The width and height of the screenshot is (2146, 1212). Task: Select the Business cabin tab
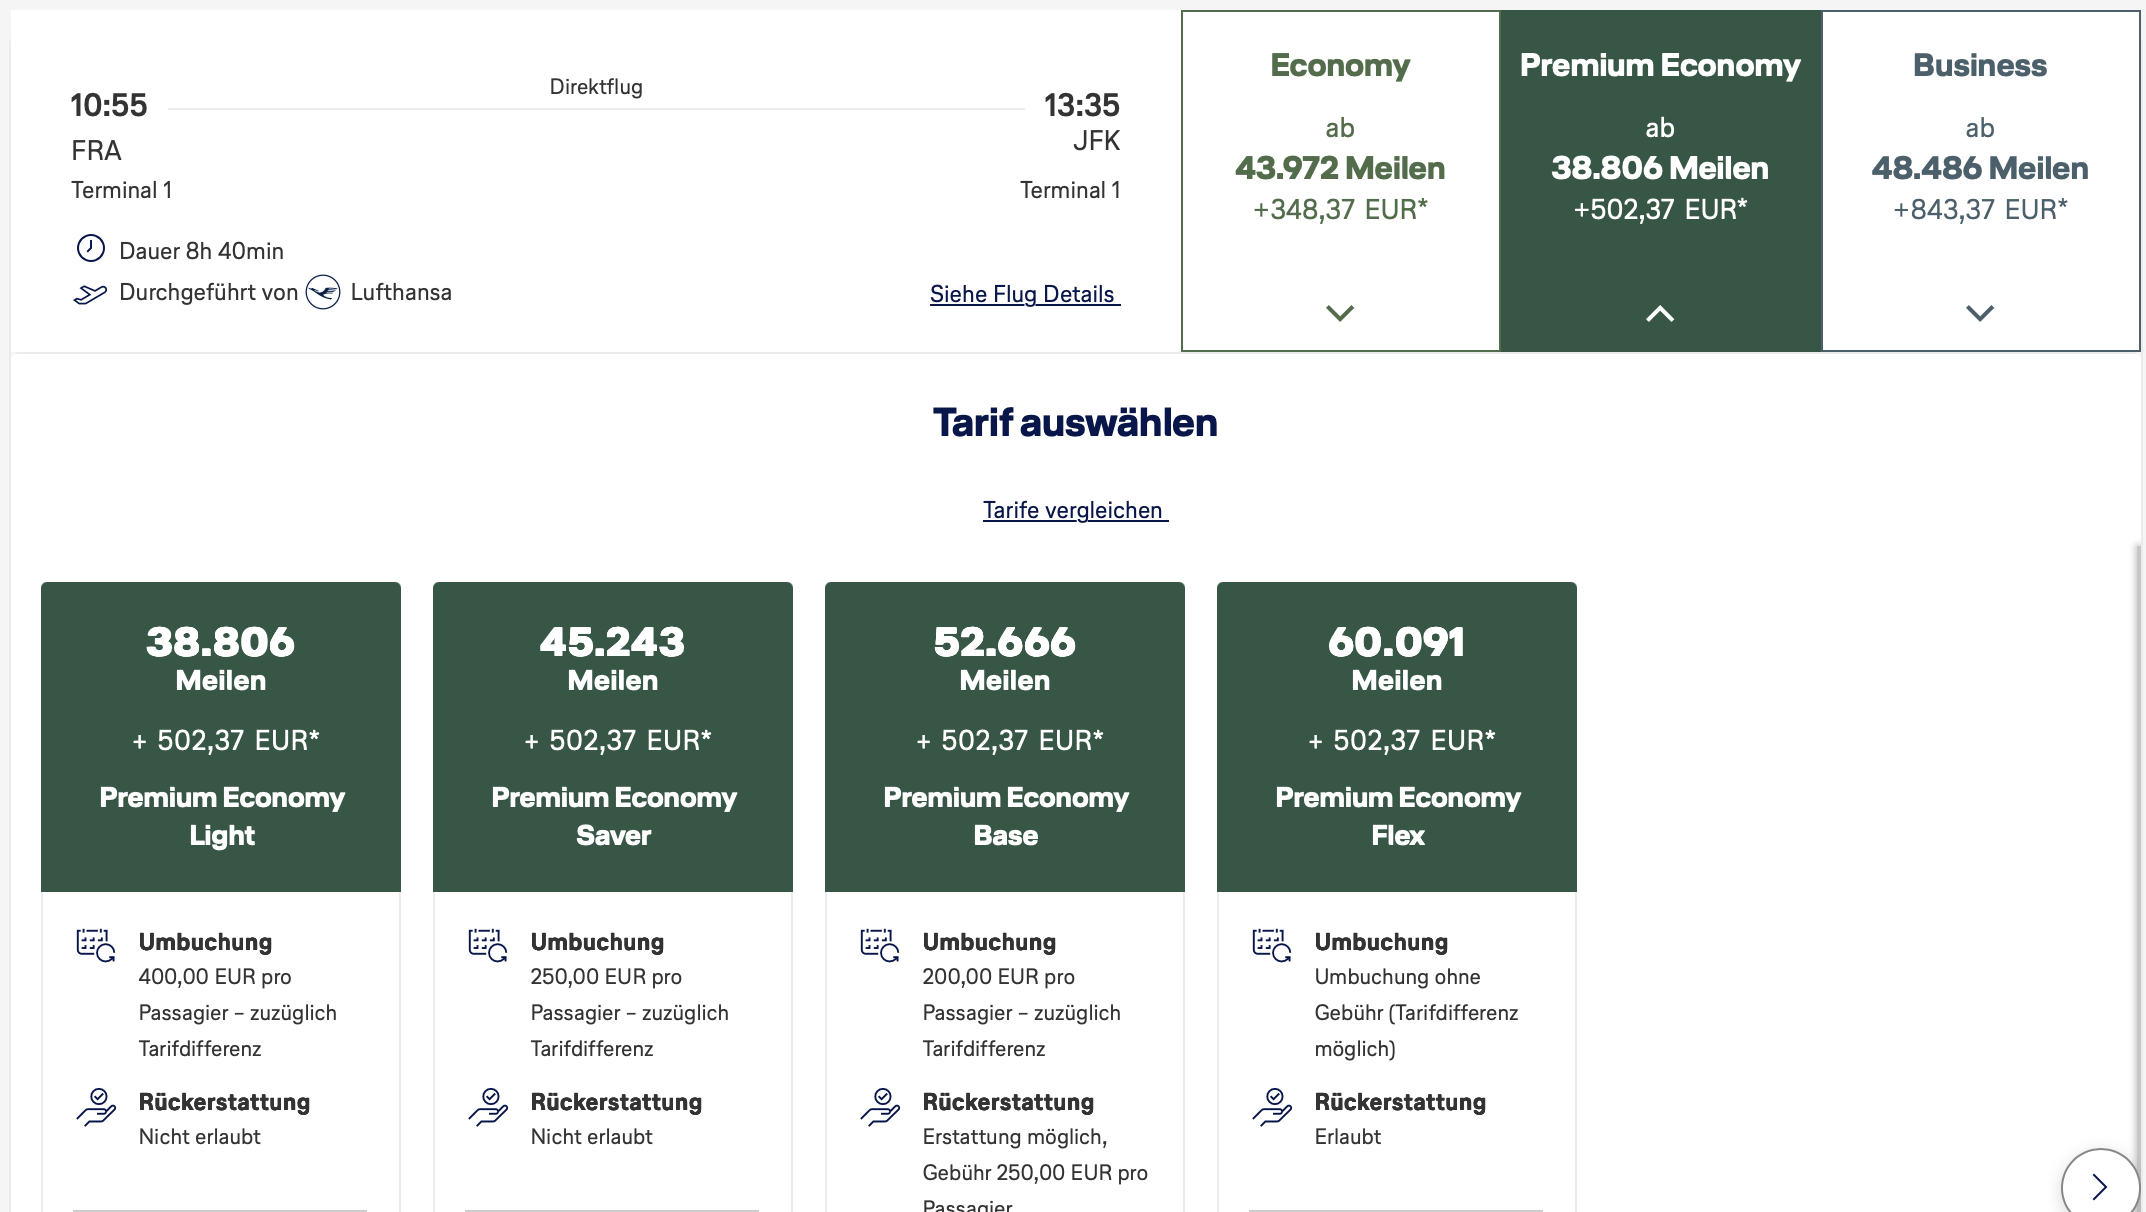(1980, 181)
